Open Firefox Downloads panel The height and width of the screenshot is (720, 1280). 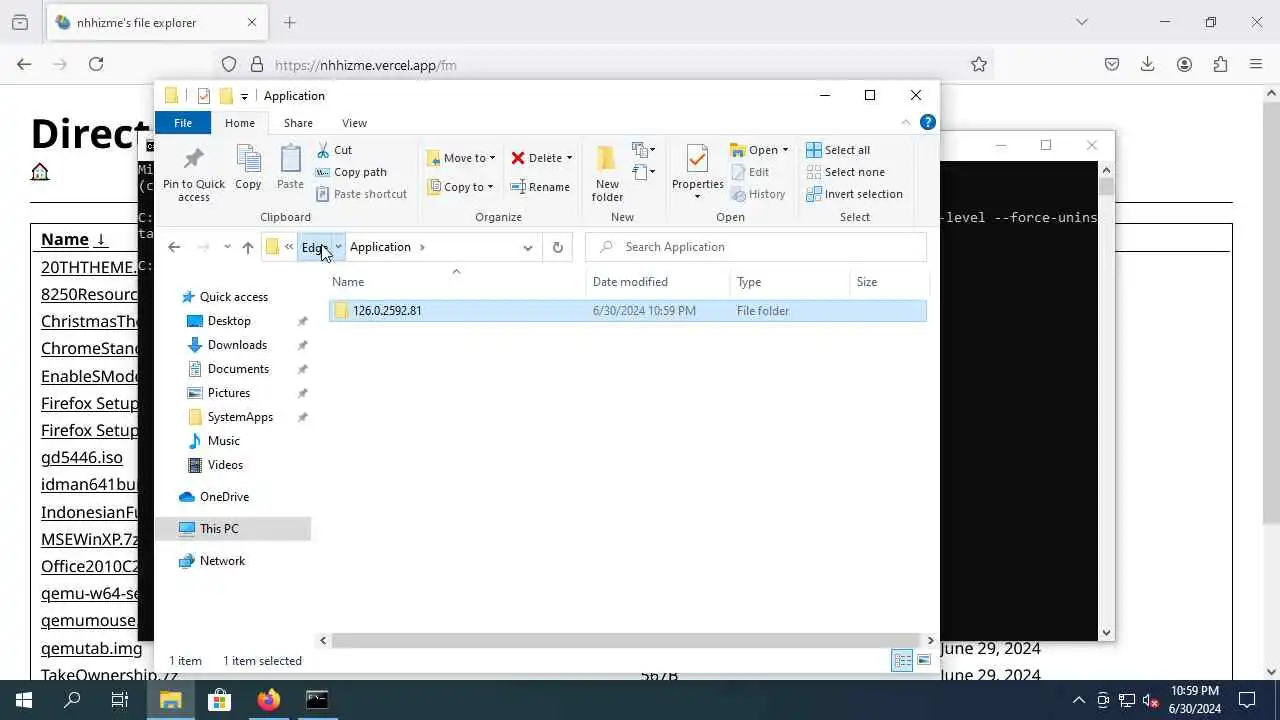1148,64
